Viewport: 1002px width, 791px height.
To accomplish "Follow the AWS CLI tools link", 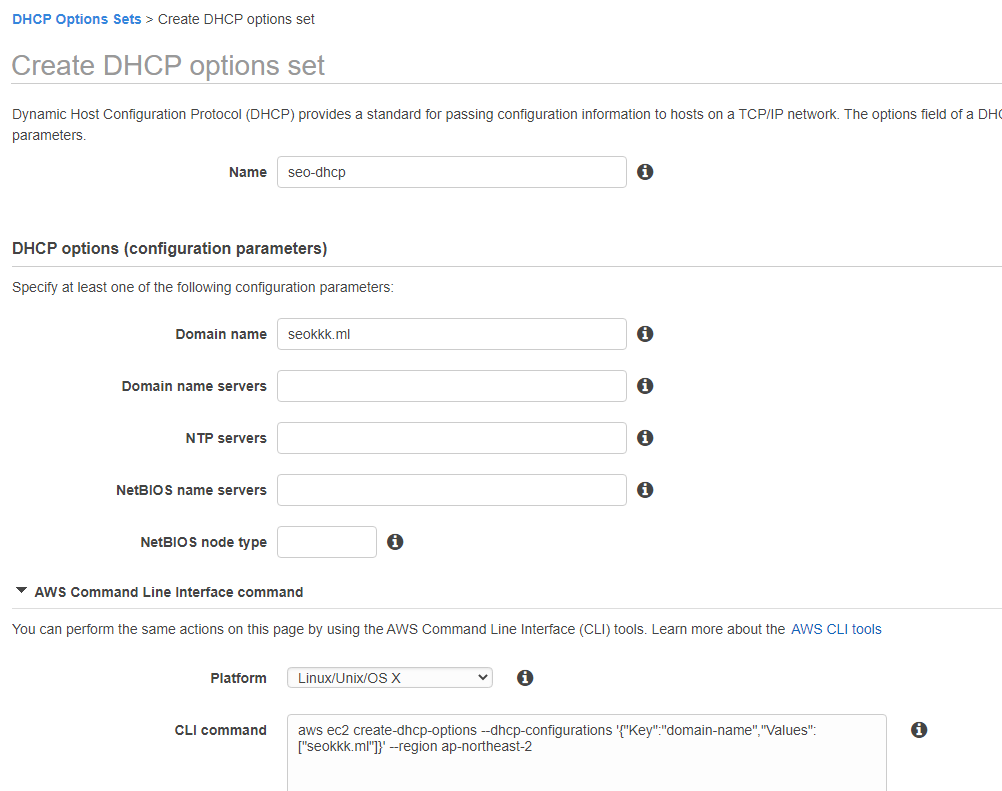I will (x=835, y=628).
